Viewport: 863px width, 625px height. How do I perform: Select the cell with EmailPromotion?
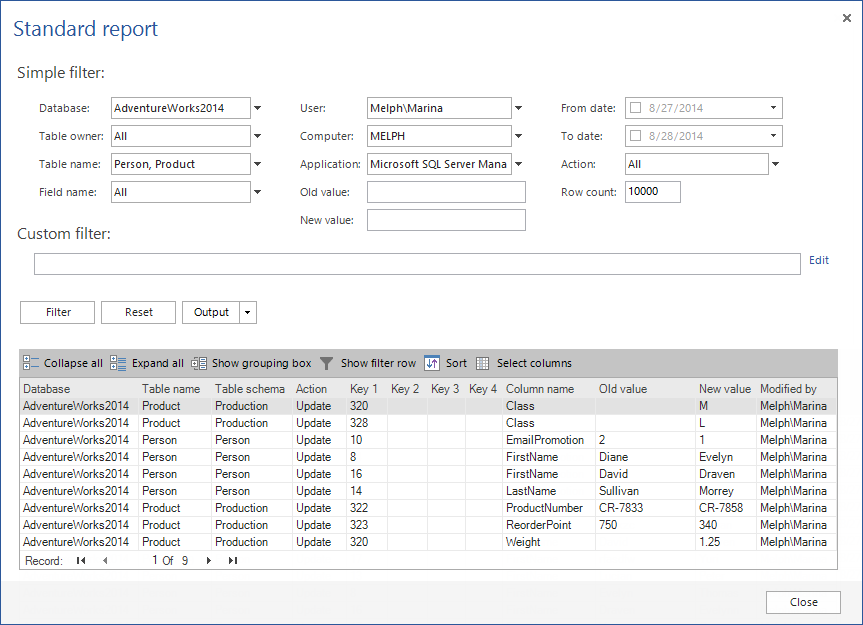coord(549,440)
